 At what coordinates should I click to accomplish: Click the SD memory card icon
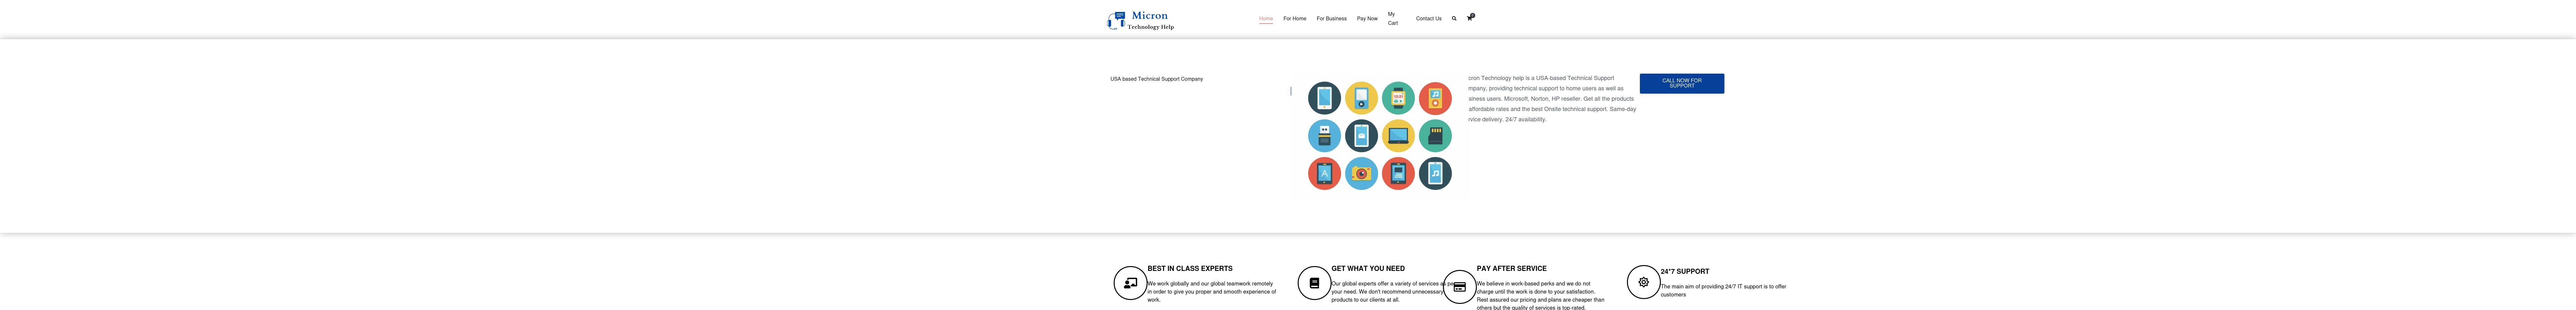(1435, 136)
